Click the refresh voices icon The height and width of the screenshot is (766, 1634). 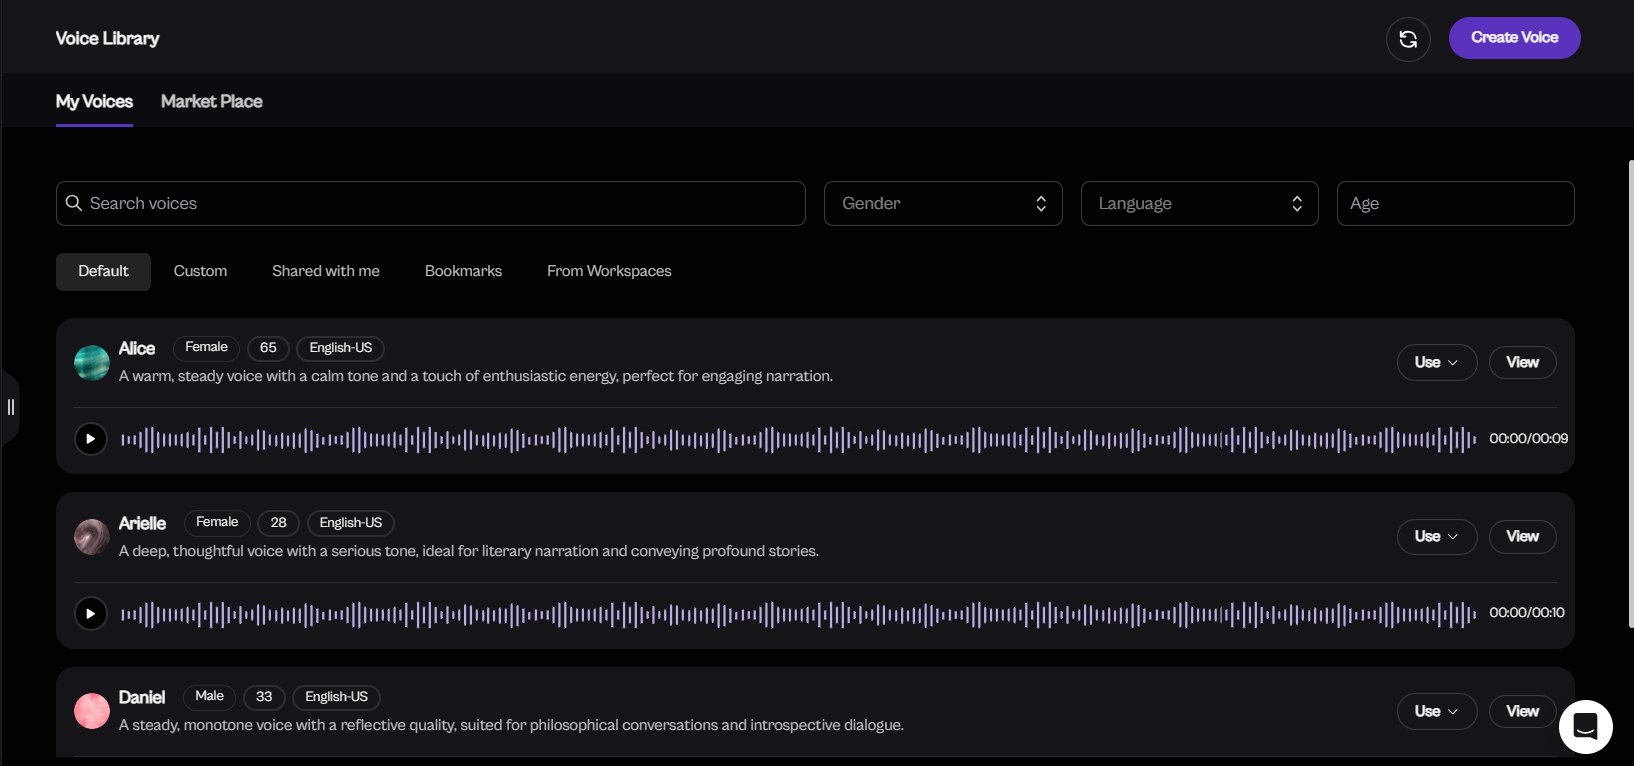1407,39
